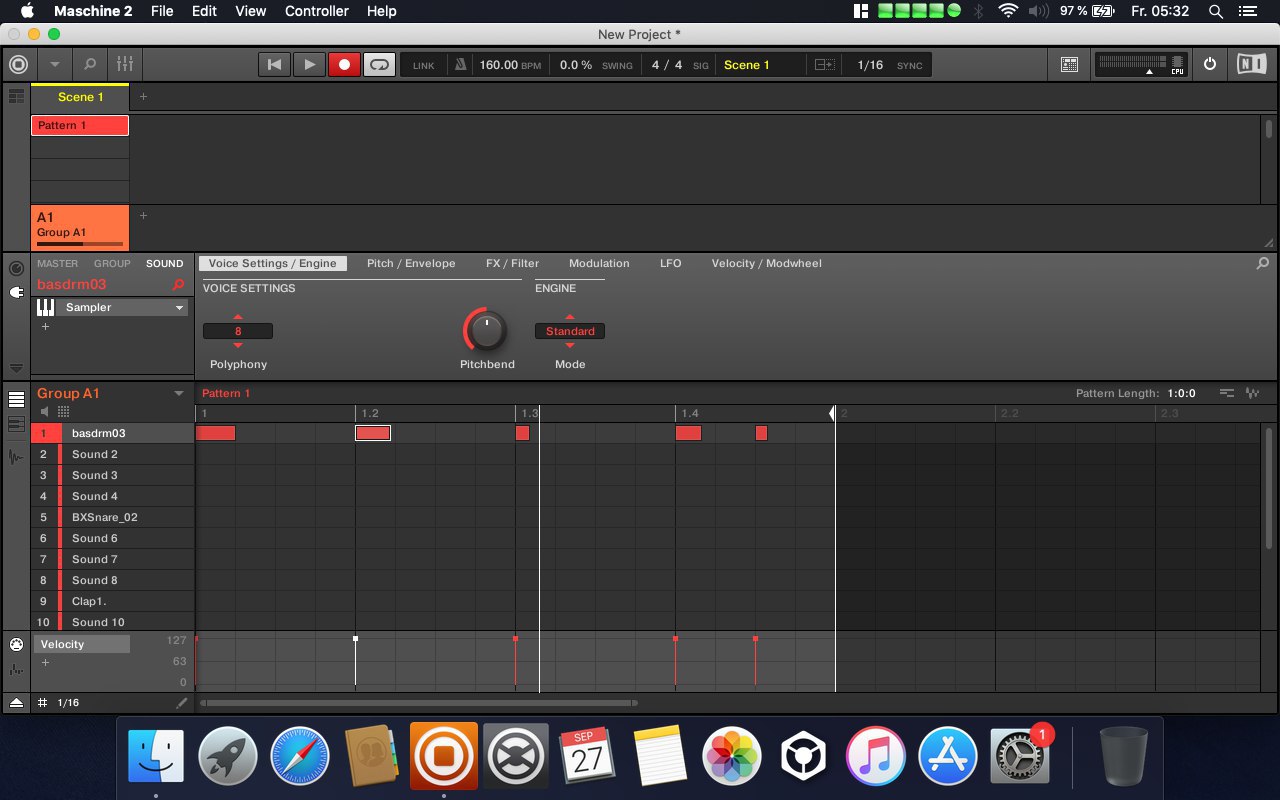Click the restart transport button
This screenshot has height=800, width=1280.
[274, 65]
